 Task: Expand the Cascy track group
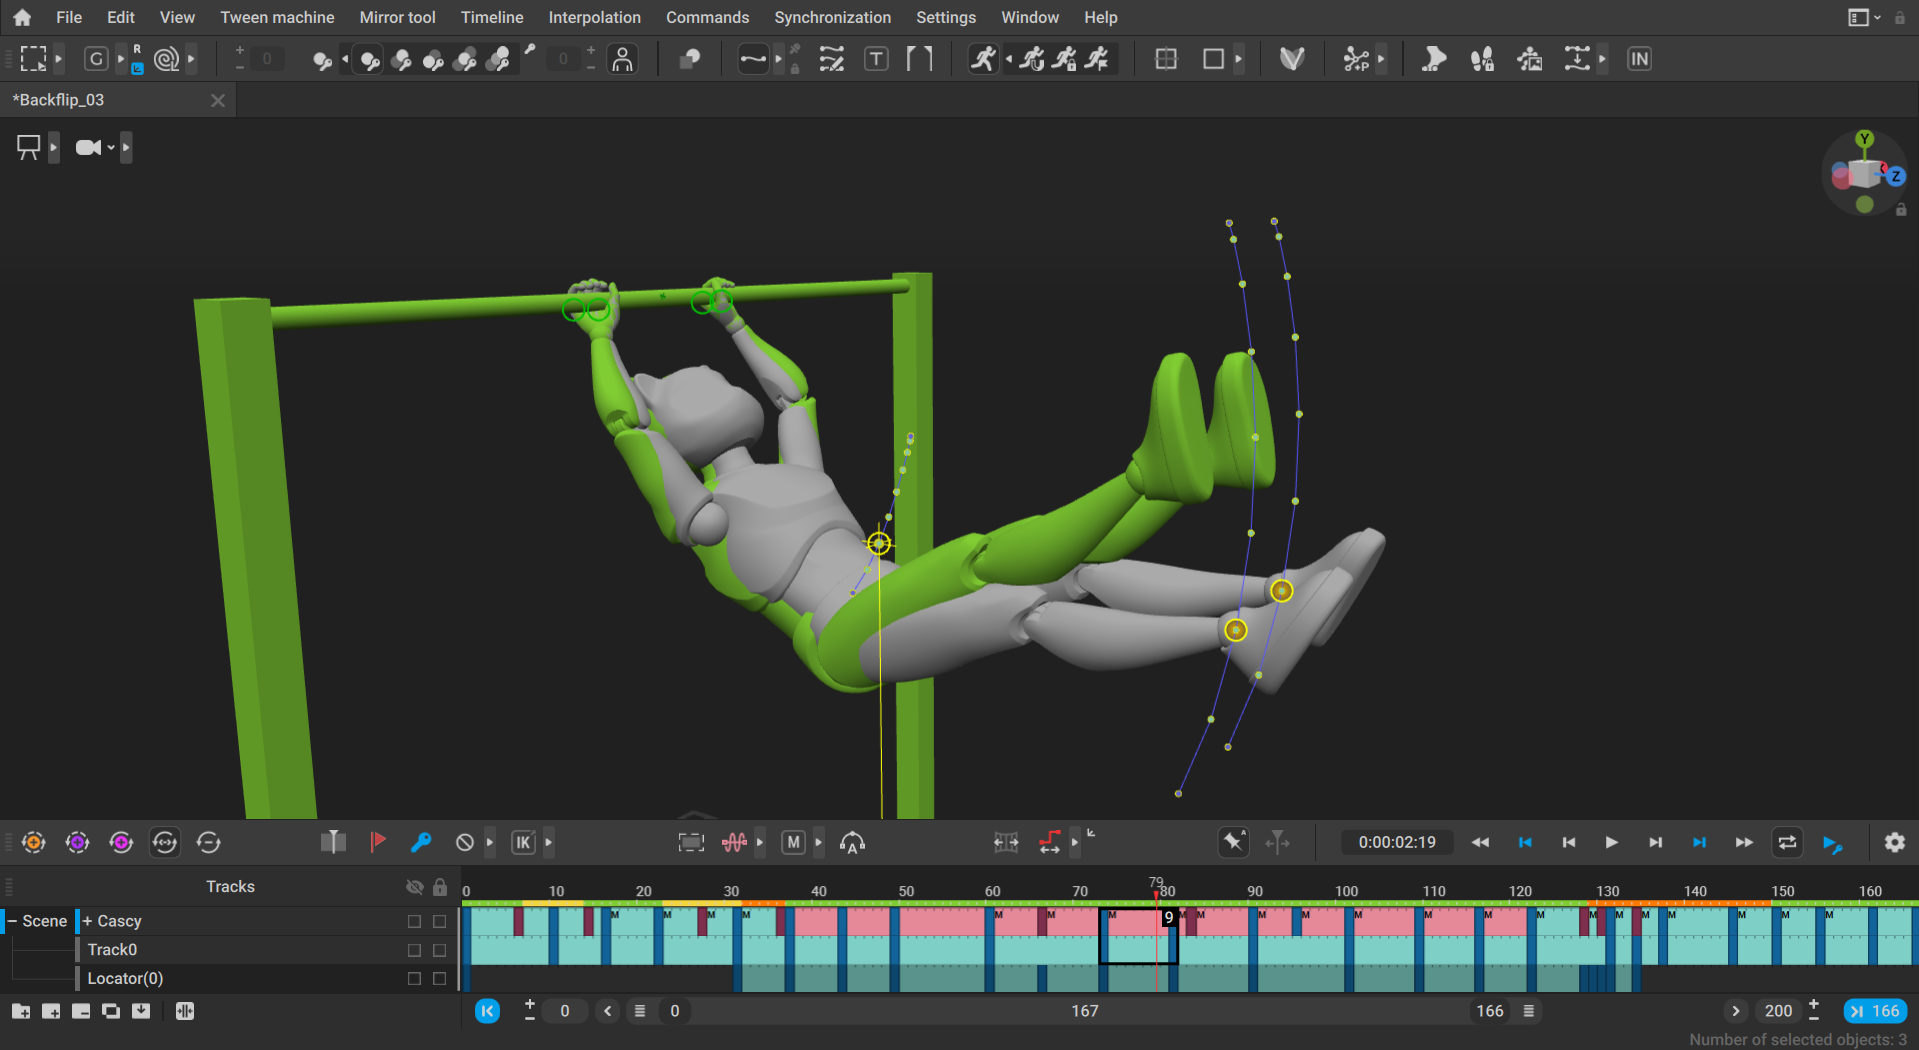coord(88,921)
